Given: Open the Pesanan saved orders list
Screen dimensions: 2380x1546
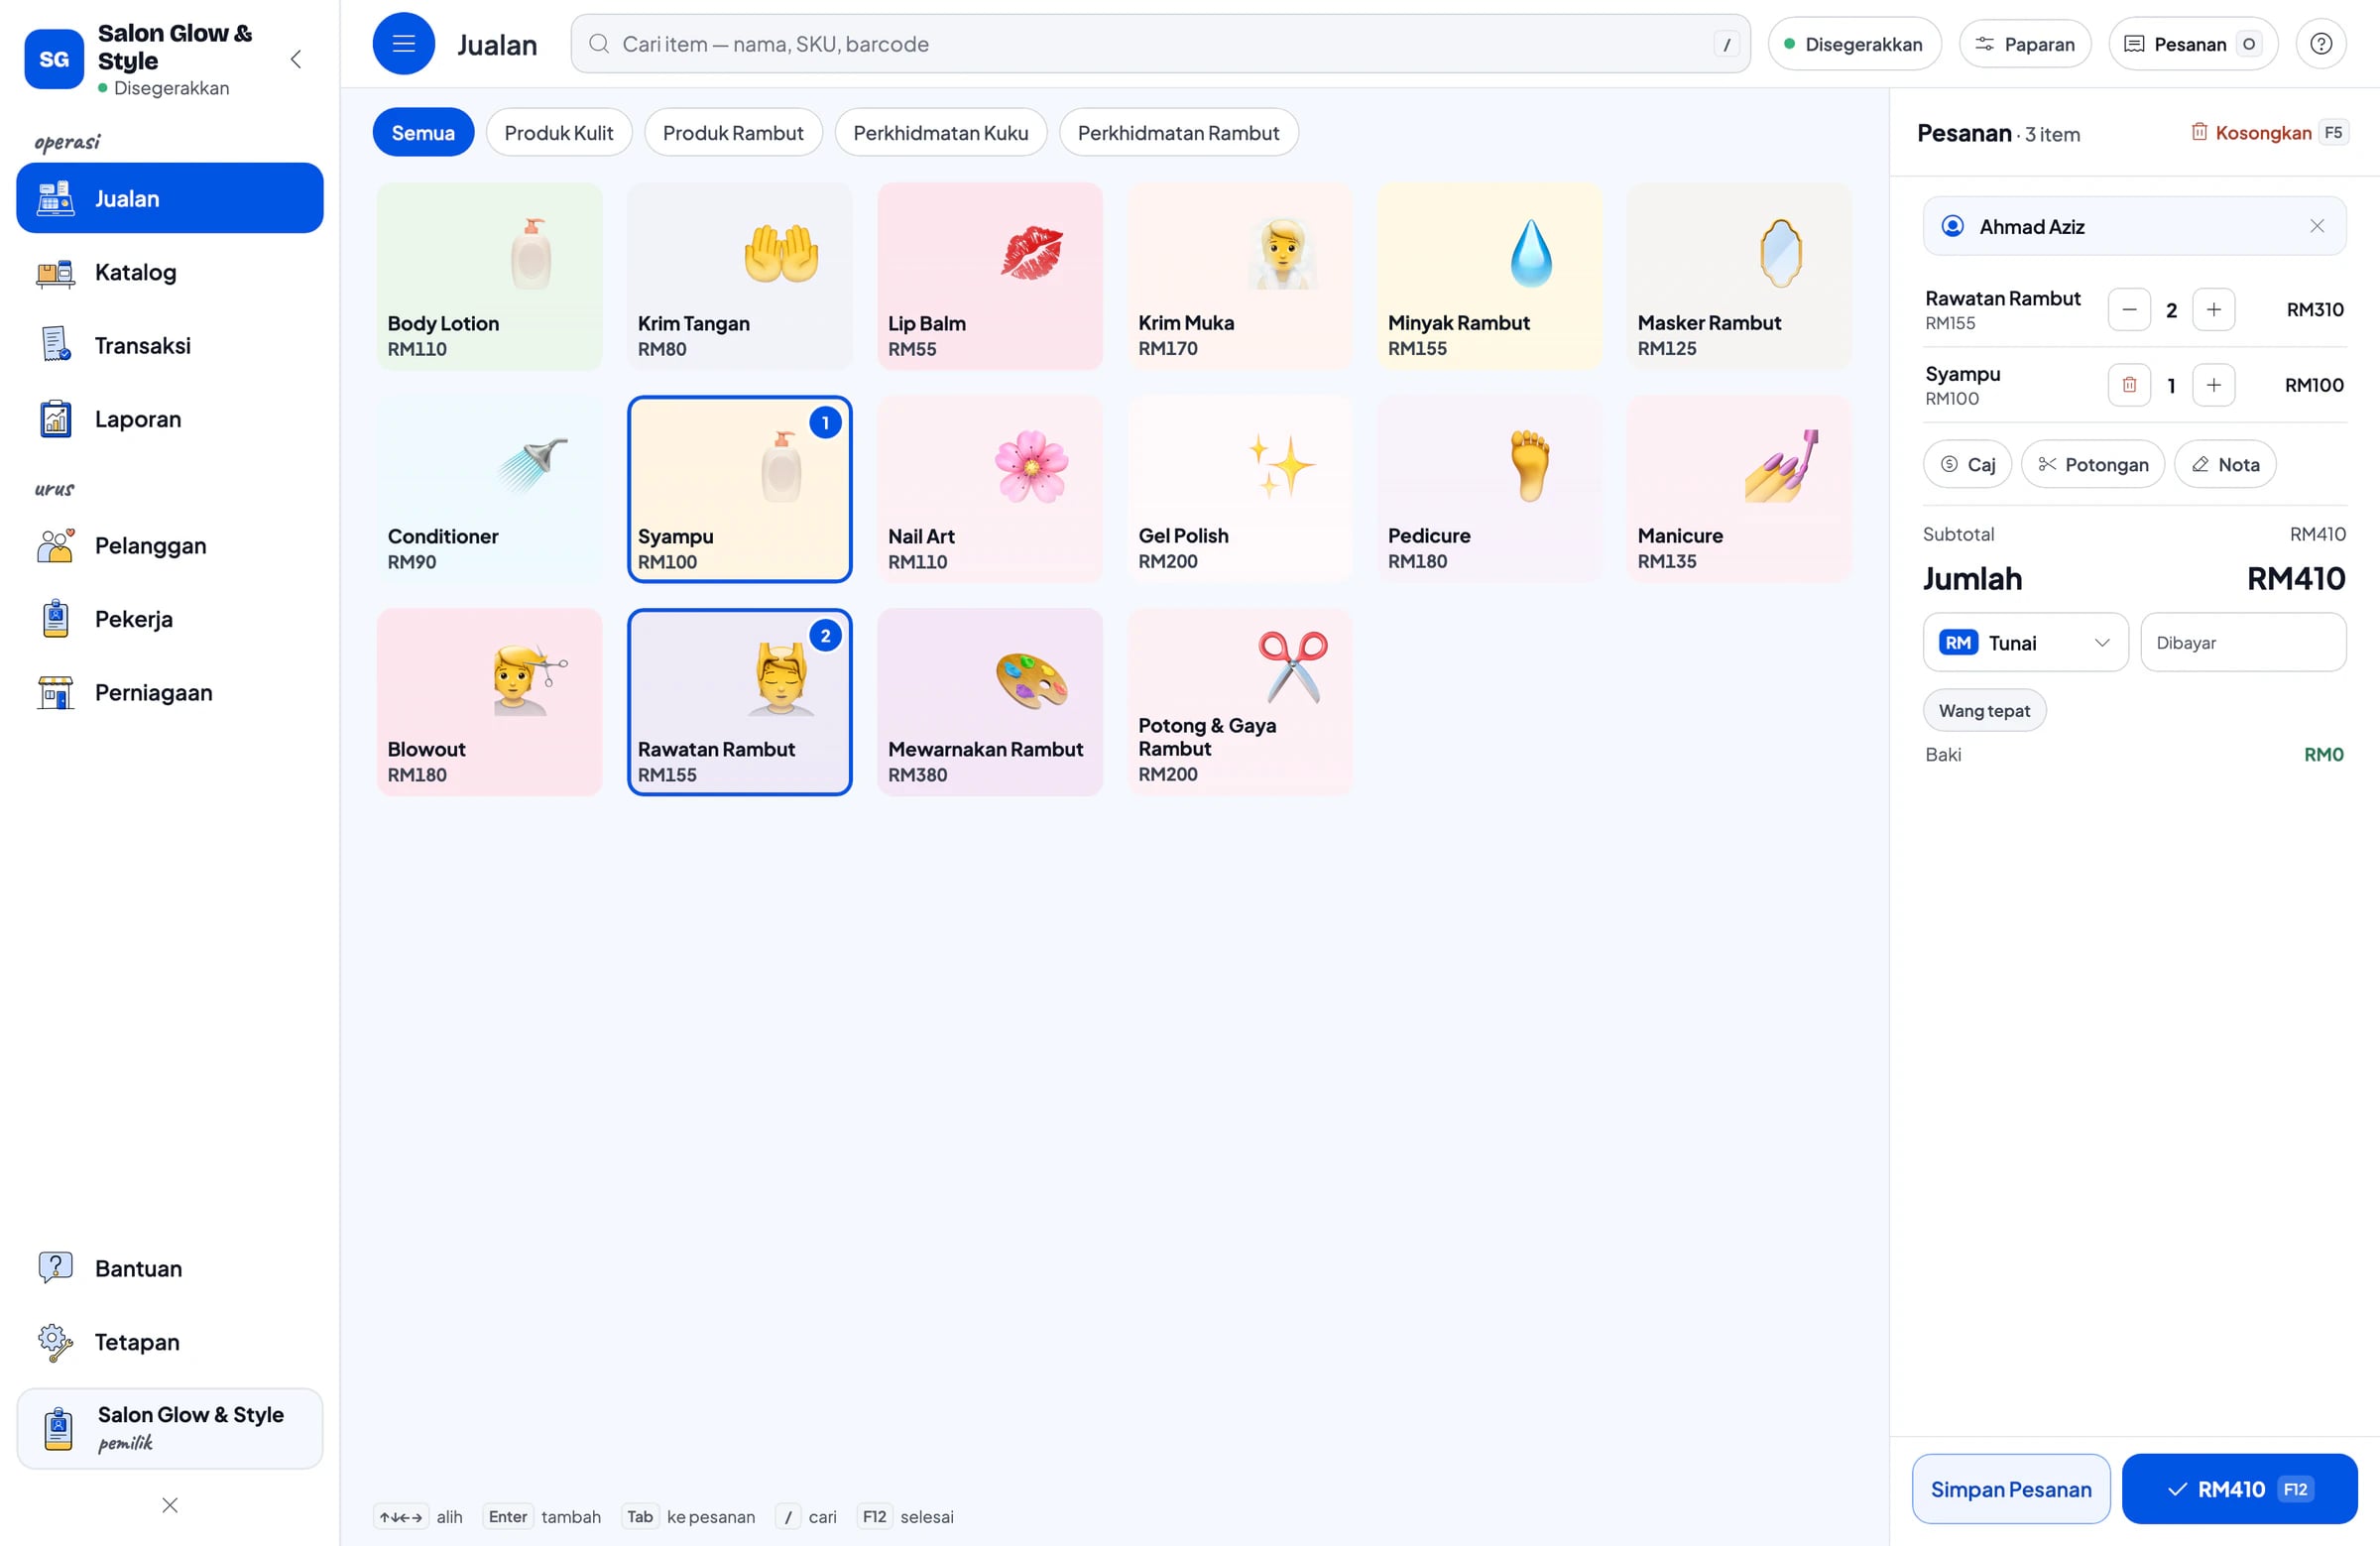Looking at the screenshot, I should click(2193, 43).
